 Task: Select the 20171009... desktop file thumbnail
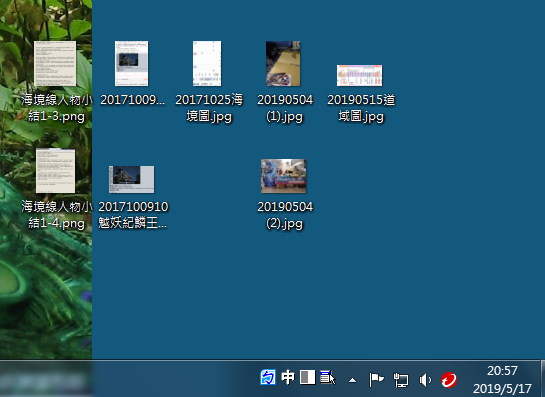[131, 64]
